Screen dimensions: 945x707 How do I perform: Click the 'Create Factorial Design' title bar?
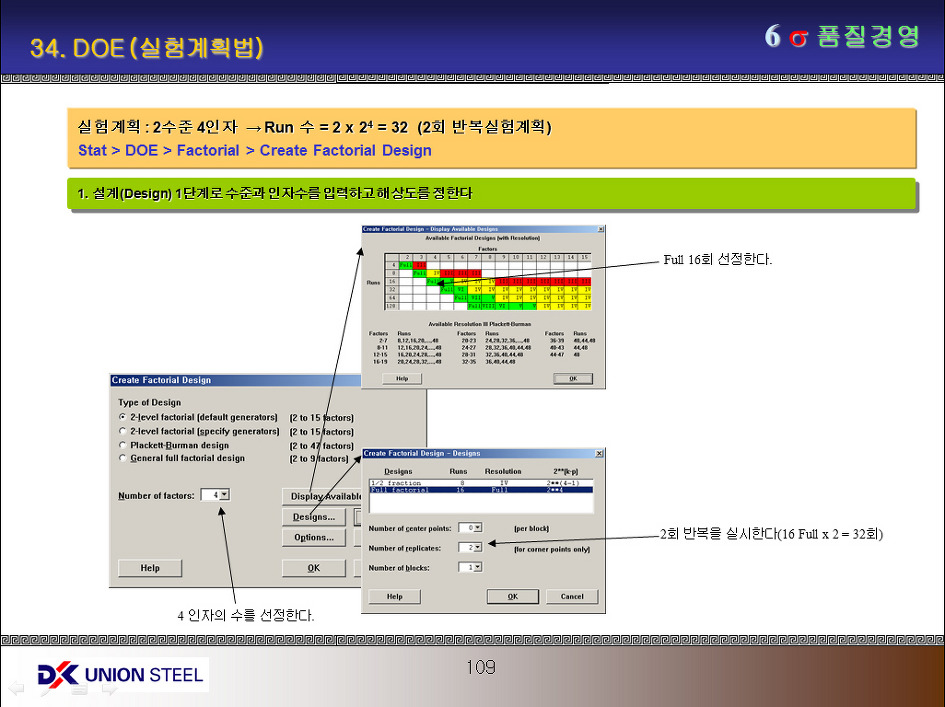237,380
